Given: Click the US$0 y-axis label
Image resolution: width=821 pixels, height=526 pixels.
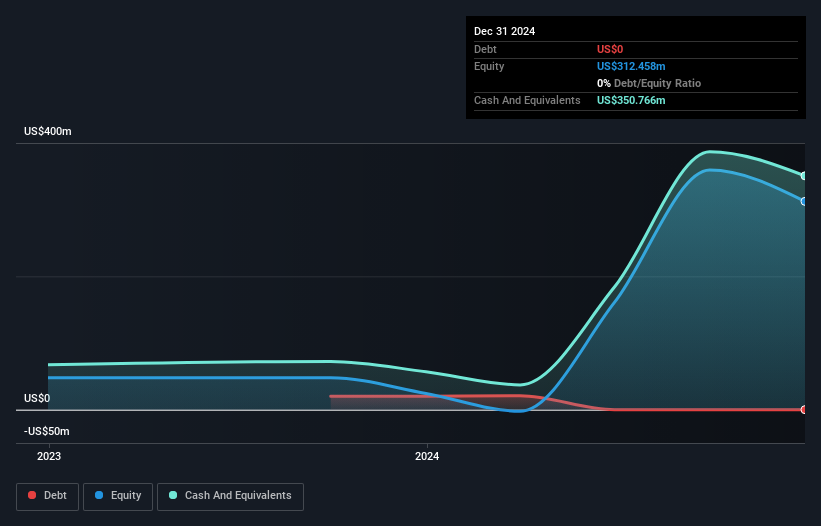Looking at the screenshot, I should pyautogui.click(x=37, y=398).
